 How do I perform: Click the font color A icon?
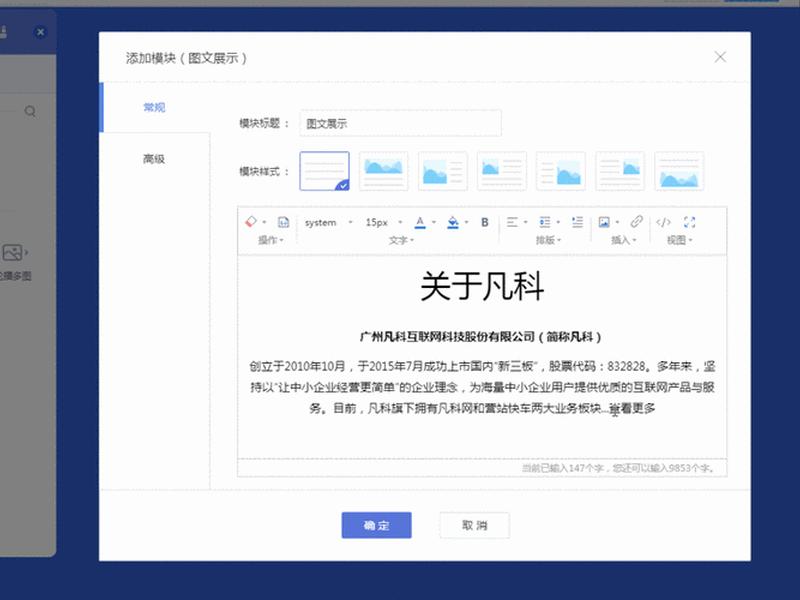click(420, 222)
